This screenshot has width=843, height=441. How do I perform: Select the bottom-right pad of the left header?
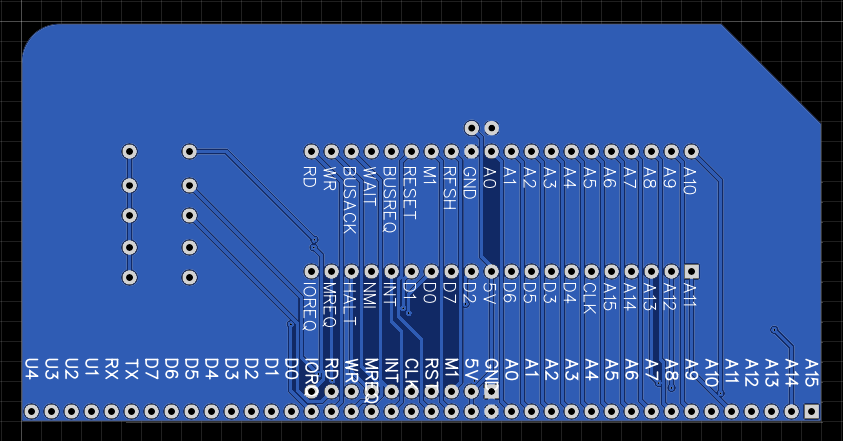[x=189, y=277]
